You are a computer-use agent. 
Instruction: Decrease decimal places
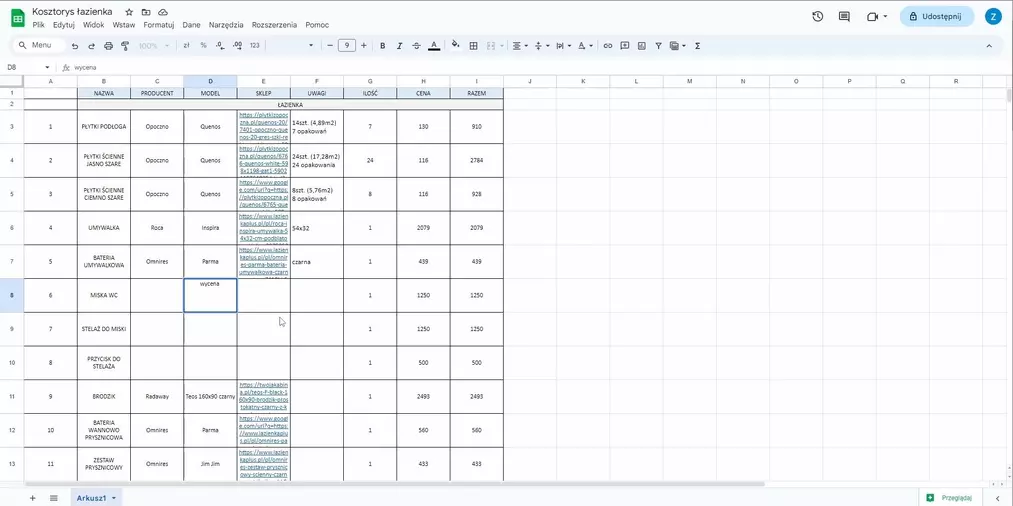[x=220, y=46]
